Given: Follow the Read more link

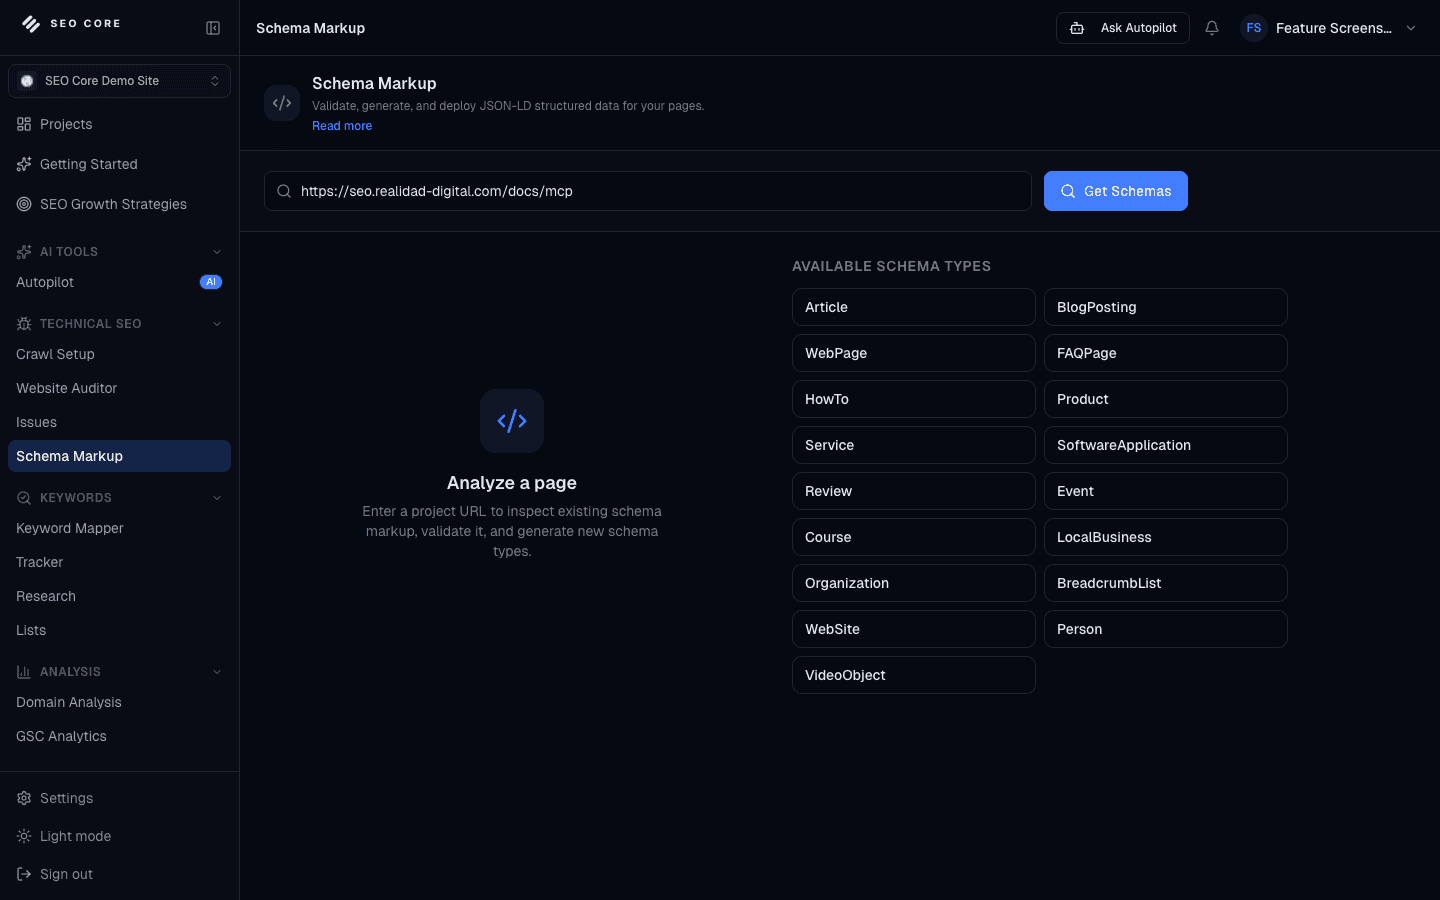Looking at the screenshot, I should [x=342, y=126].
